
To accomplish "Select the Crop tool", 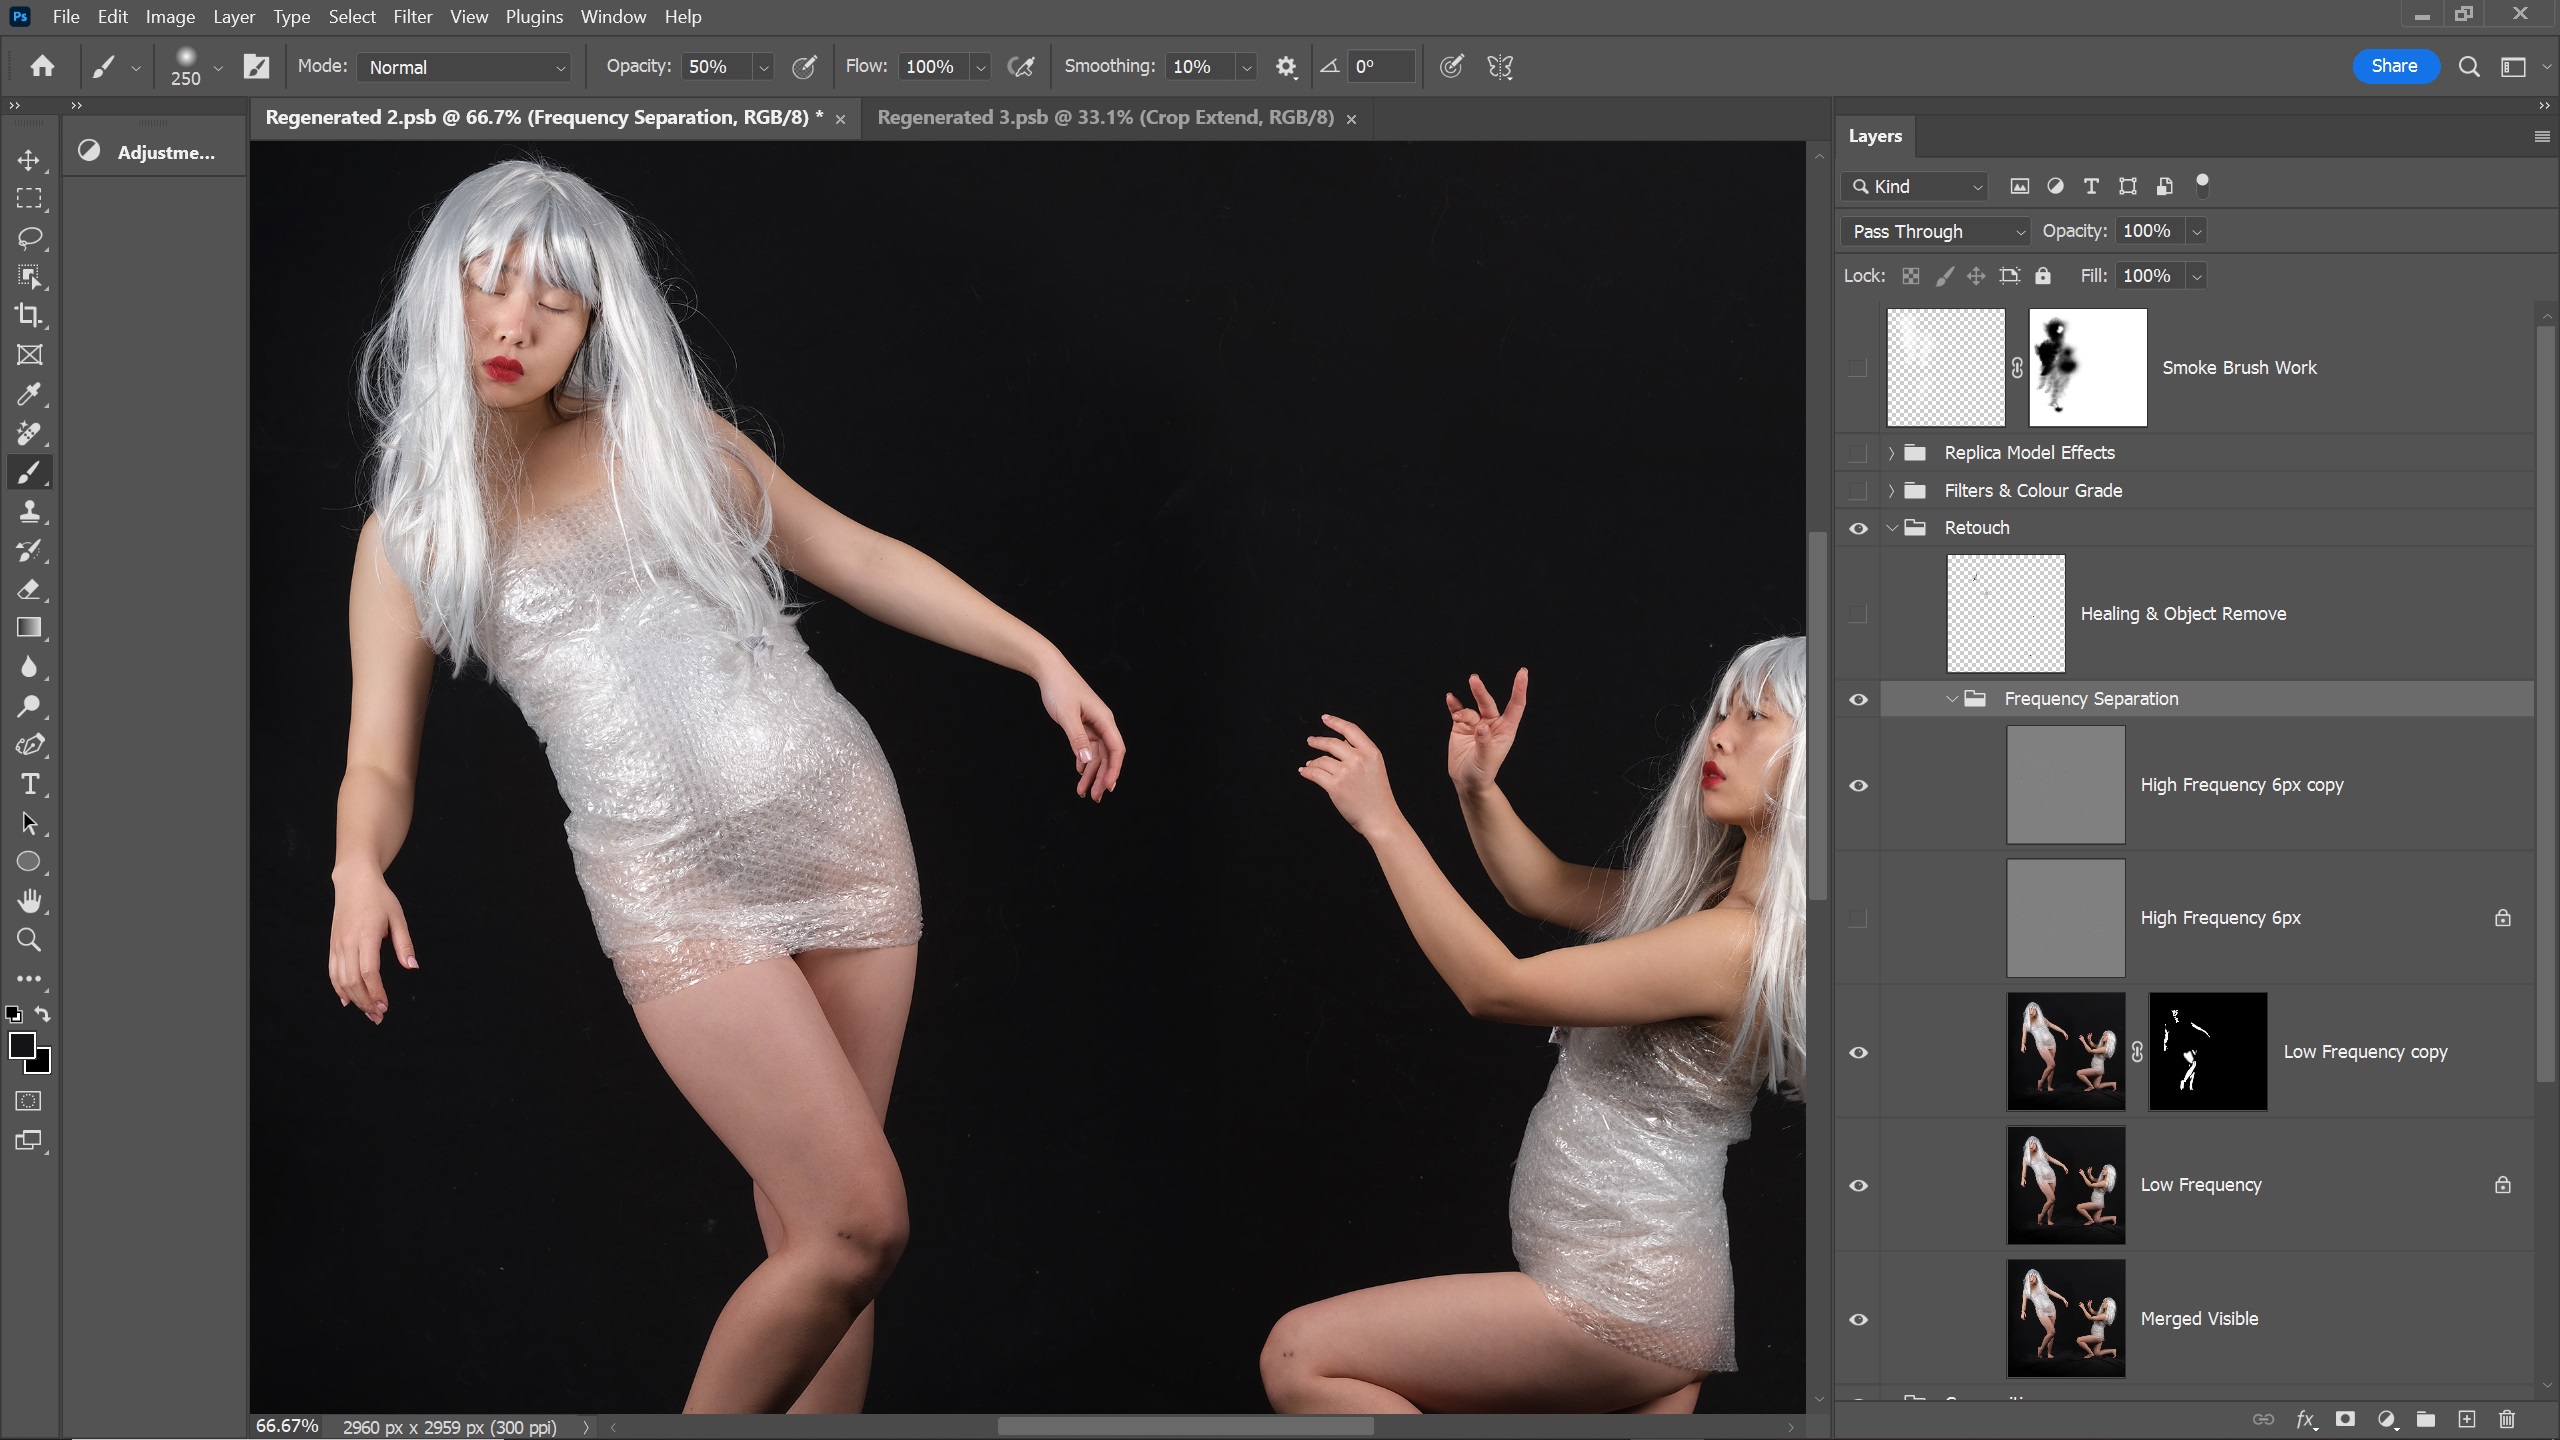I will pos(29,316).
